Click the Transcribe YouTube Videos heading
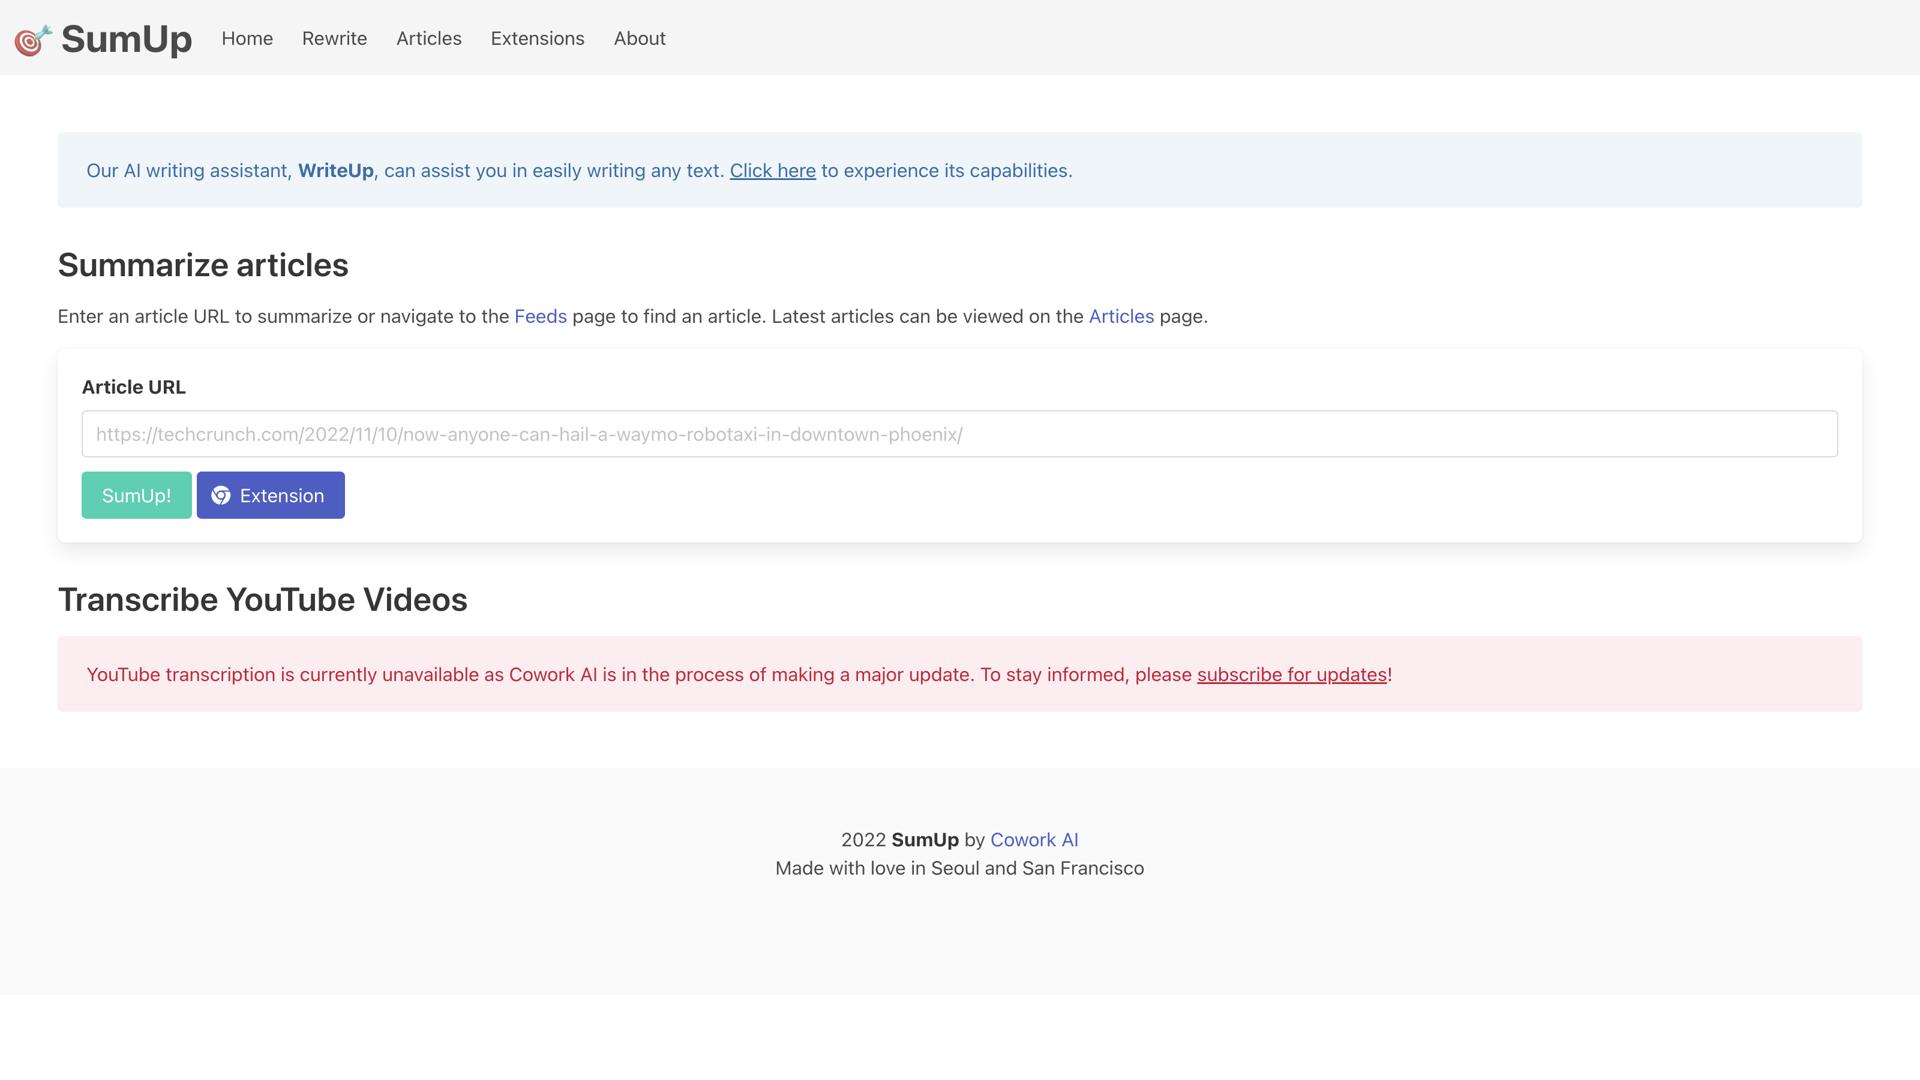The width and height of the screenshot is (1920, 1080). 262,600
